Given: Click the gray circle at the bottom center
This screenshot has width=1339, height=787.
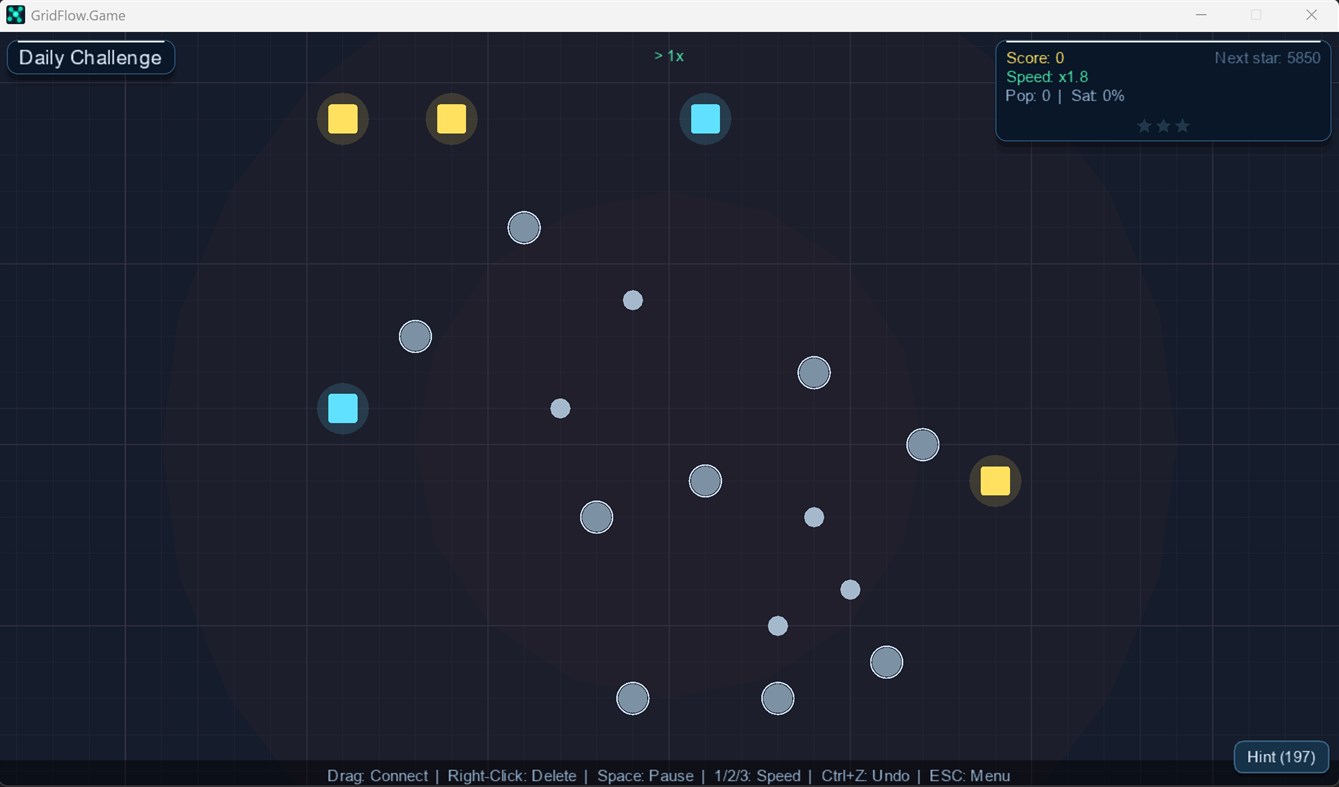Looking at the screenshot, I should click(x=632, y=698).
